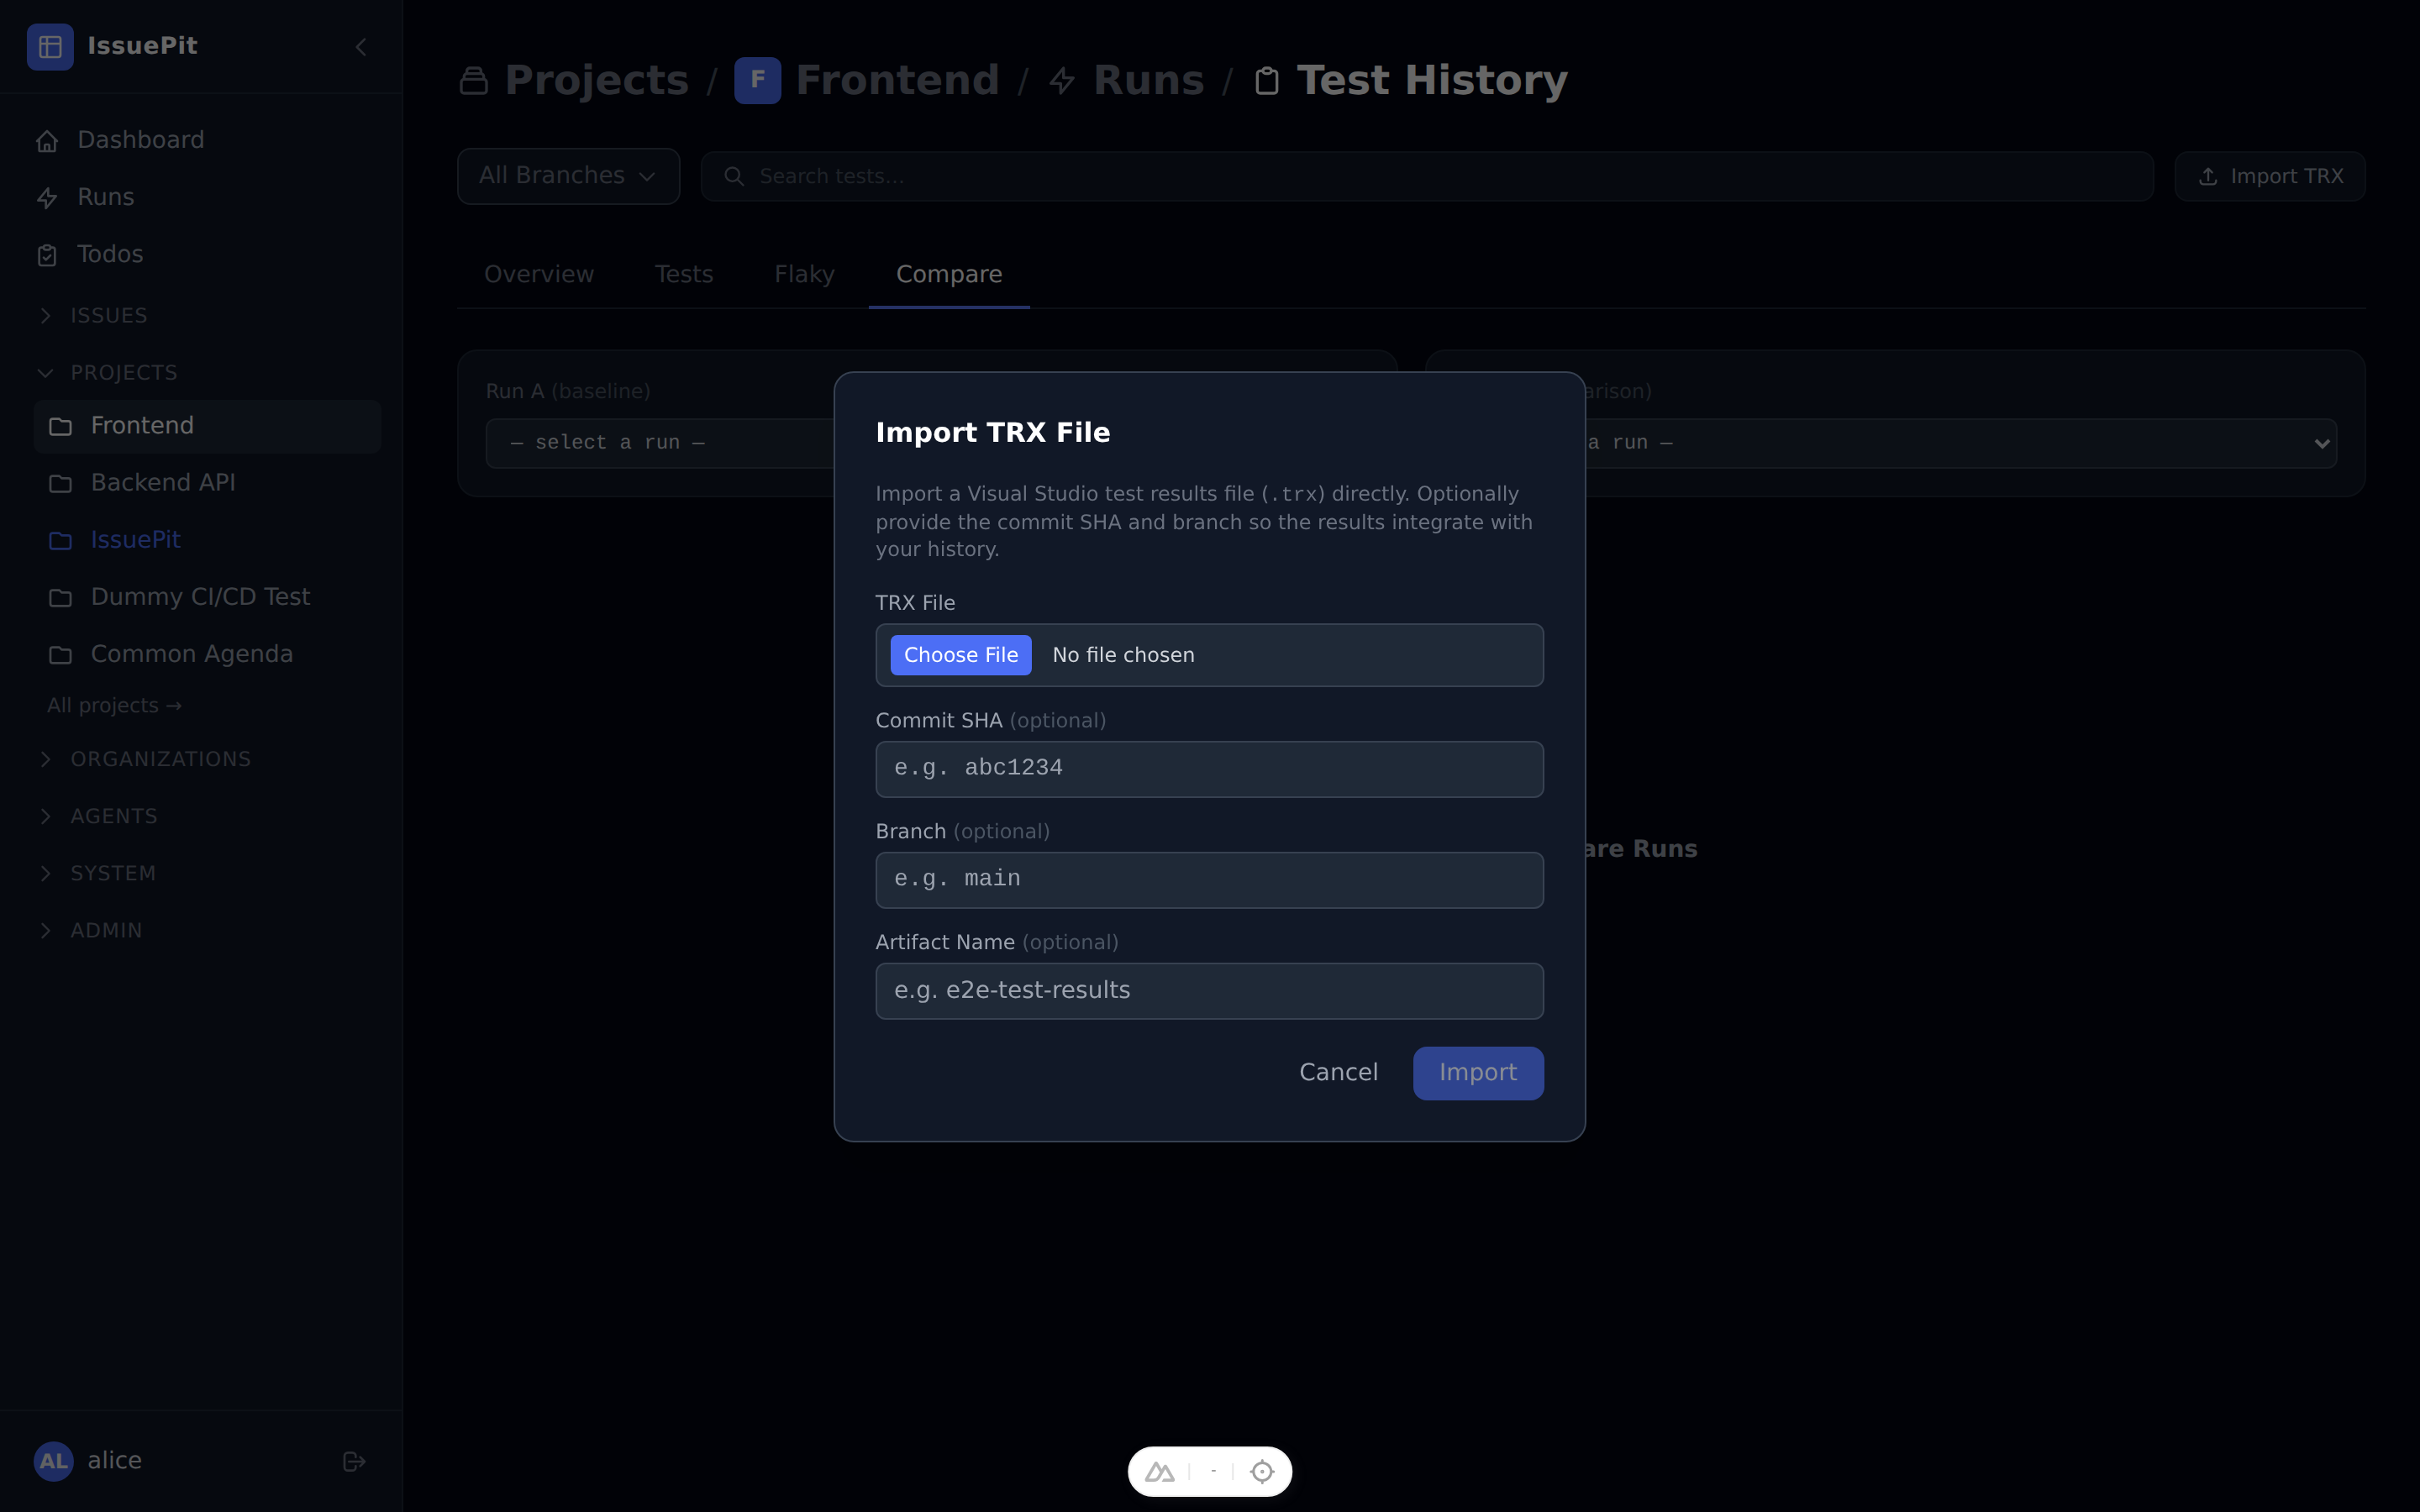Click Choose File to select a TRX file
Image resolution: width=2420 pixels, height=1512 pixels.
coord(960,654)
